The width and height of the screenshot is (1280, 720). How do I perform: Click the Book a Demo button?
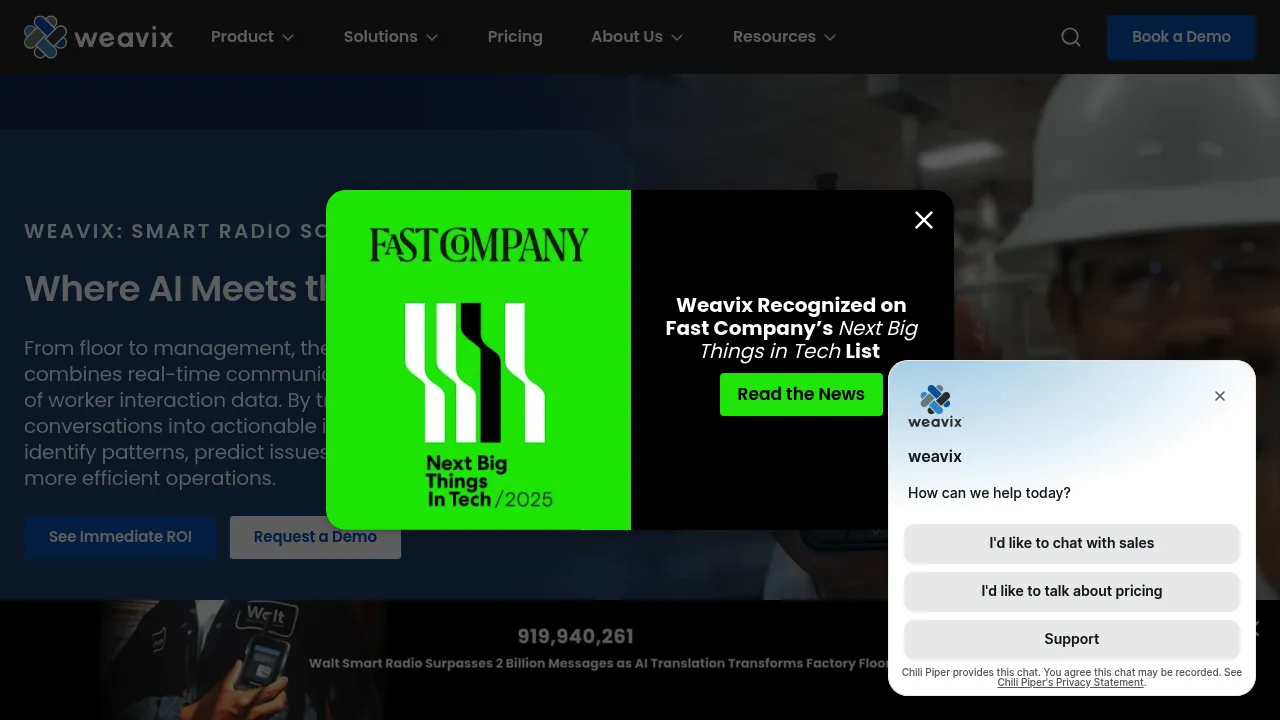pyautogui.click(x=1181, y=37)
